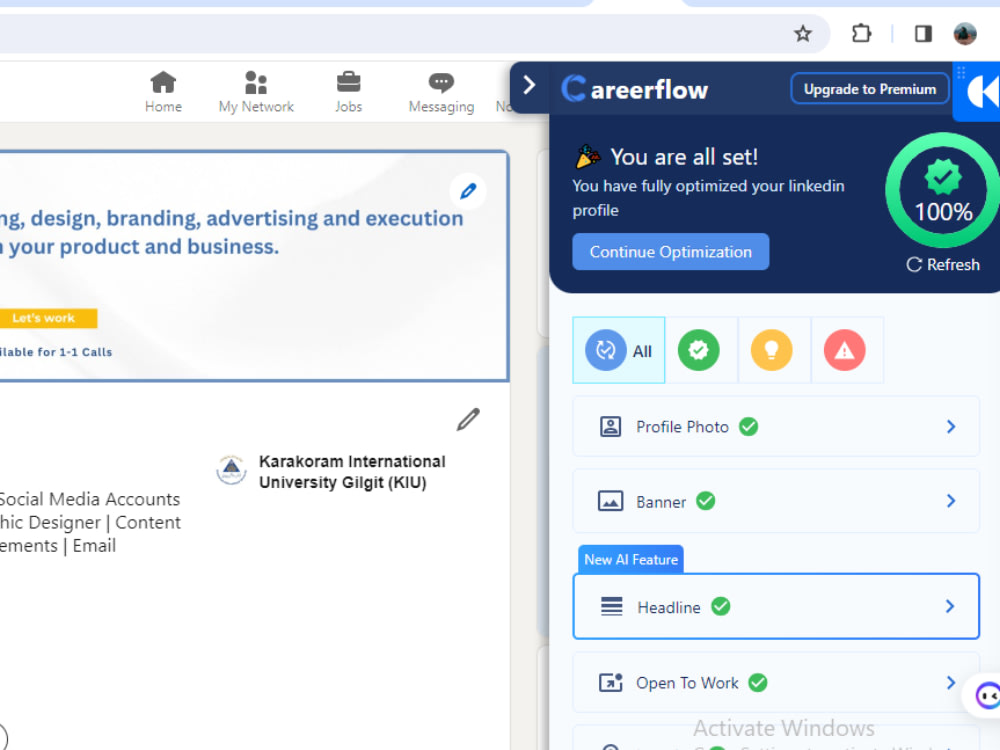Click the LinkedIn banner image

[x=253, y=267]
